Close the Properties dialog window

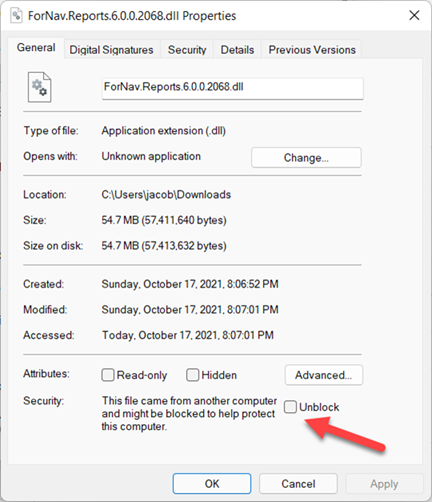414,15
